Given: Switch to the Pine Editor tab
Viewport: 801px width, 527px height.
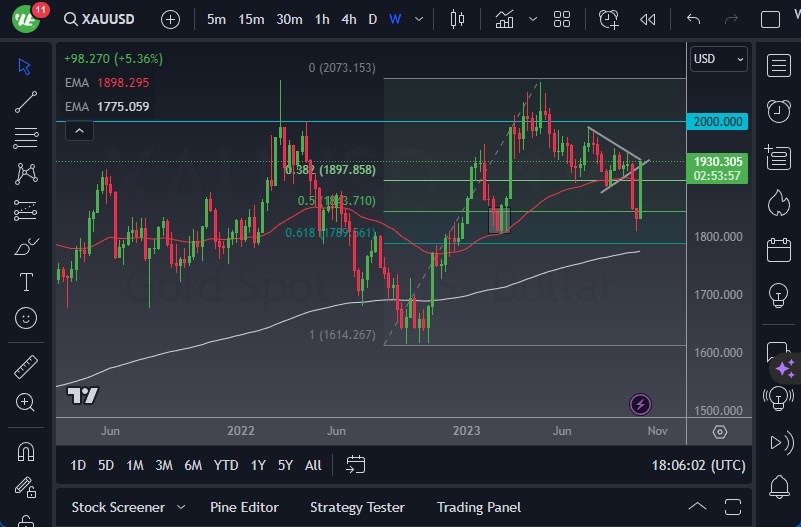Looking at the screenshot, I should pyautogui.click(x=244, y=507).
